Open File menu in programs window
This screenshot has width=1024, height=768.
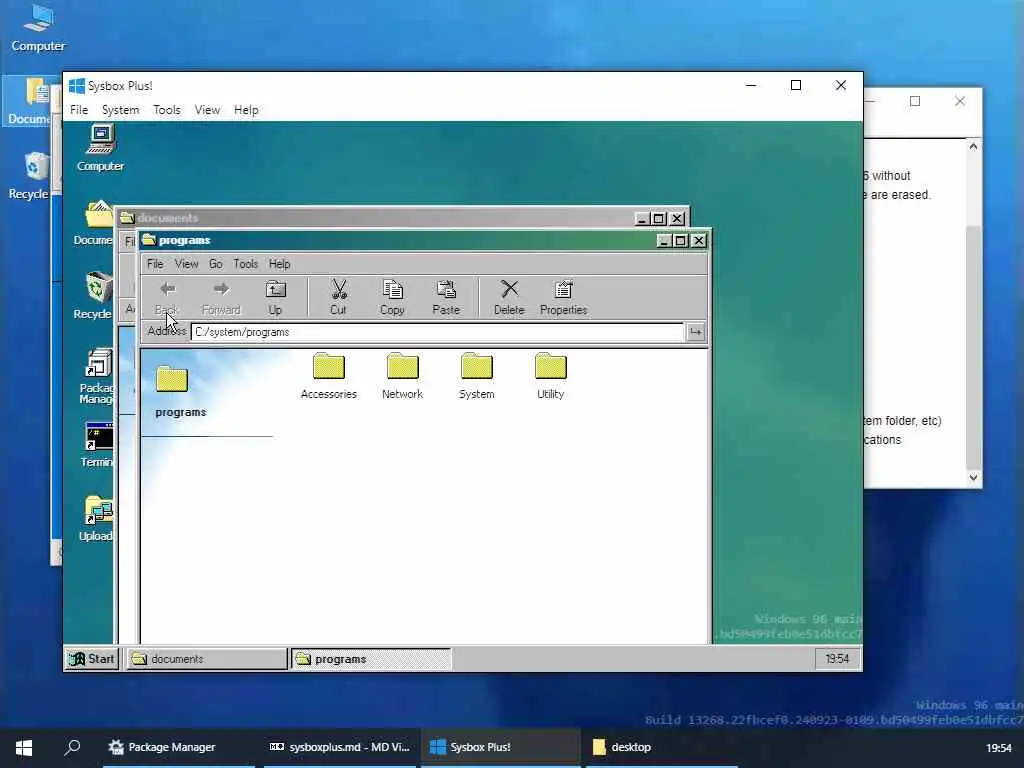(155, 264)
